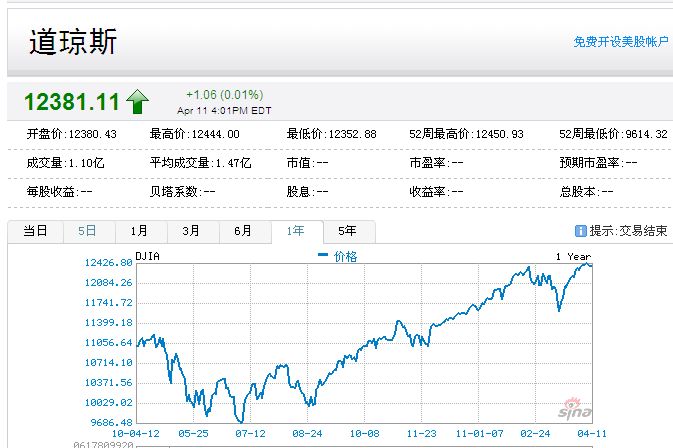Open the 免费开设美股帐户 link

620,42
